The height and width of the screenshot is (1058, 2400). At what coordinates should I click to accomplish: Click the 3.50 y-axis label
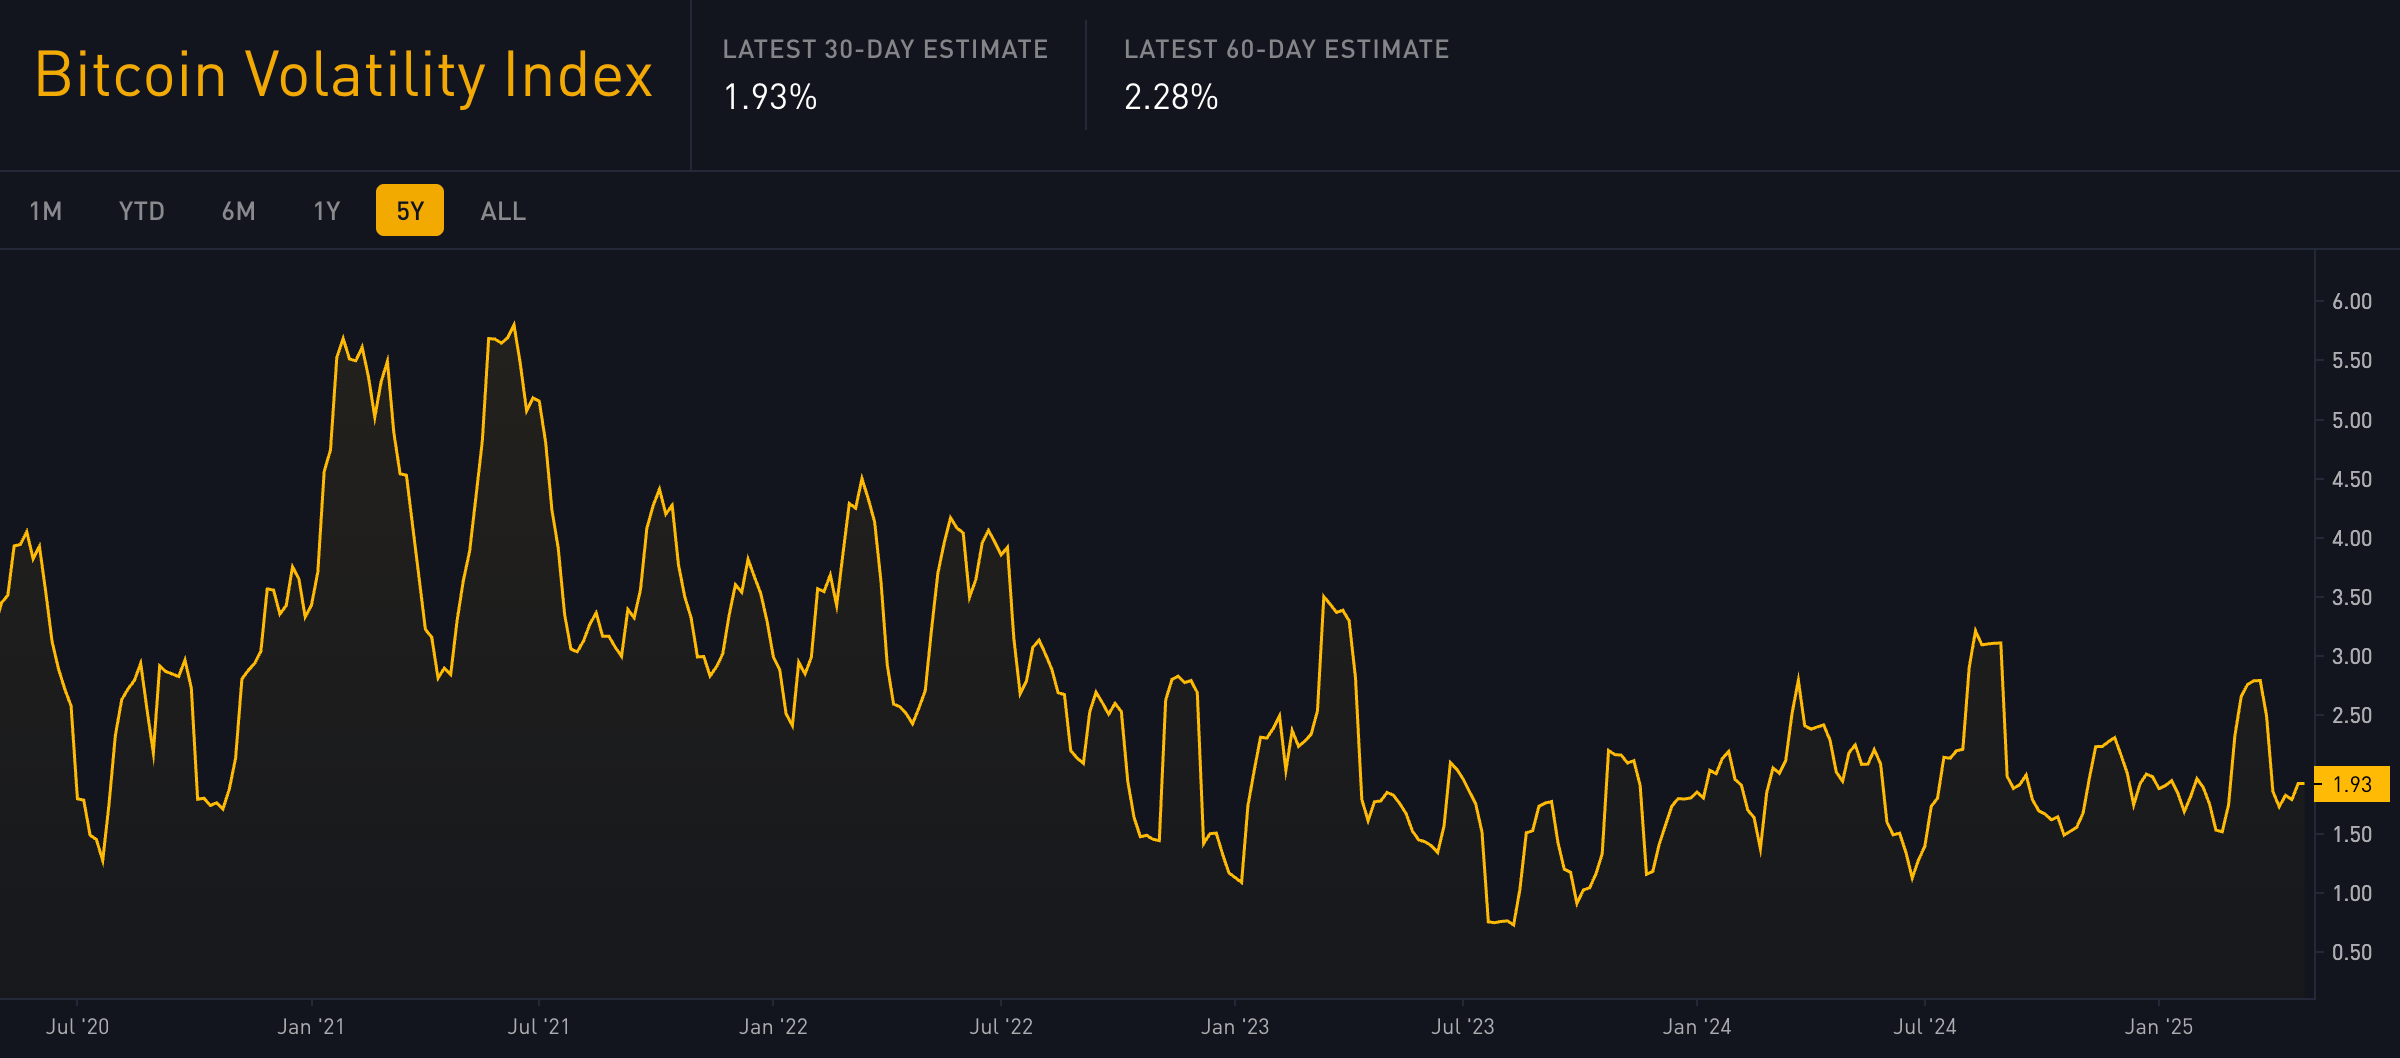[2352, 597]
